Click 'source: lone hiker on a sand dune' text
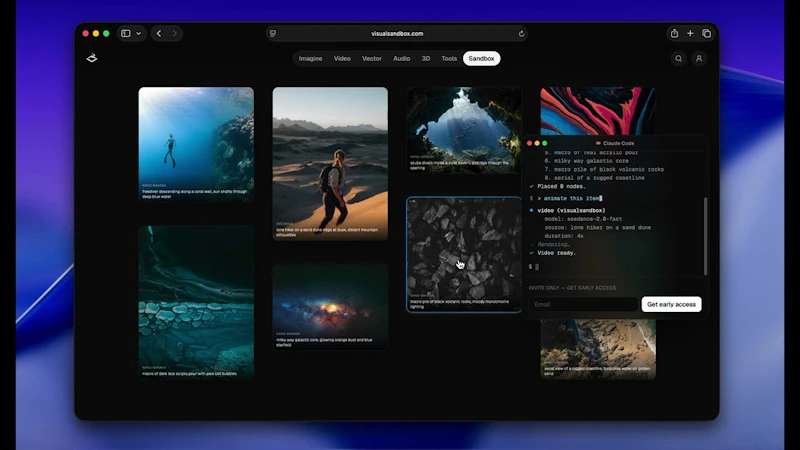The image size is (800, 450). click(x=597, y=228)
